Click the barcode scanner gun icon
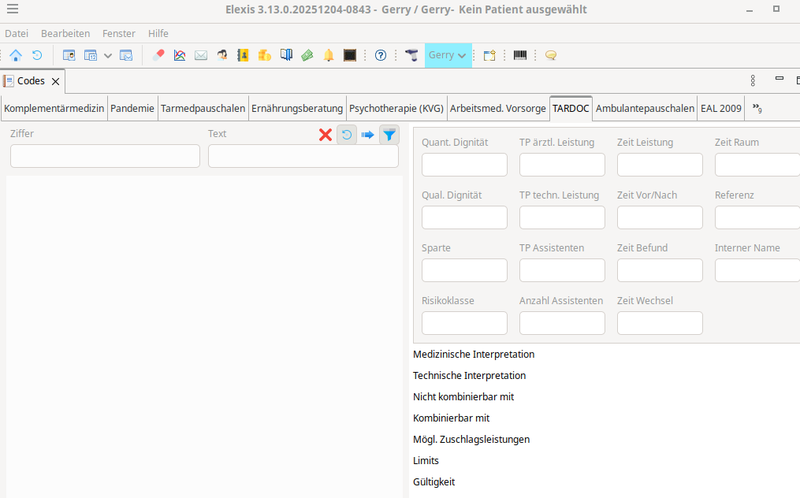Image resolution: width=800 pixels, height=498 pixels. click(x=411, y=55)
